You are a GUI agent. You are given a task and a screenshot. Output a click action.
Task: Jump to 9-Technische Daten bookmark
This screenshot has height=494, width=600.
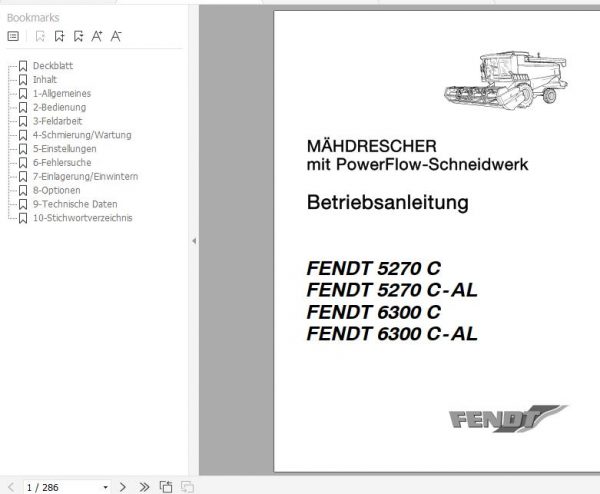point(75,204)
